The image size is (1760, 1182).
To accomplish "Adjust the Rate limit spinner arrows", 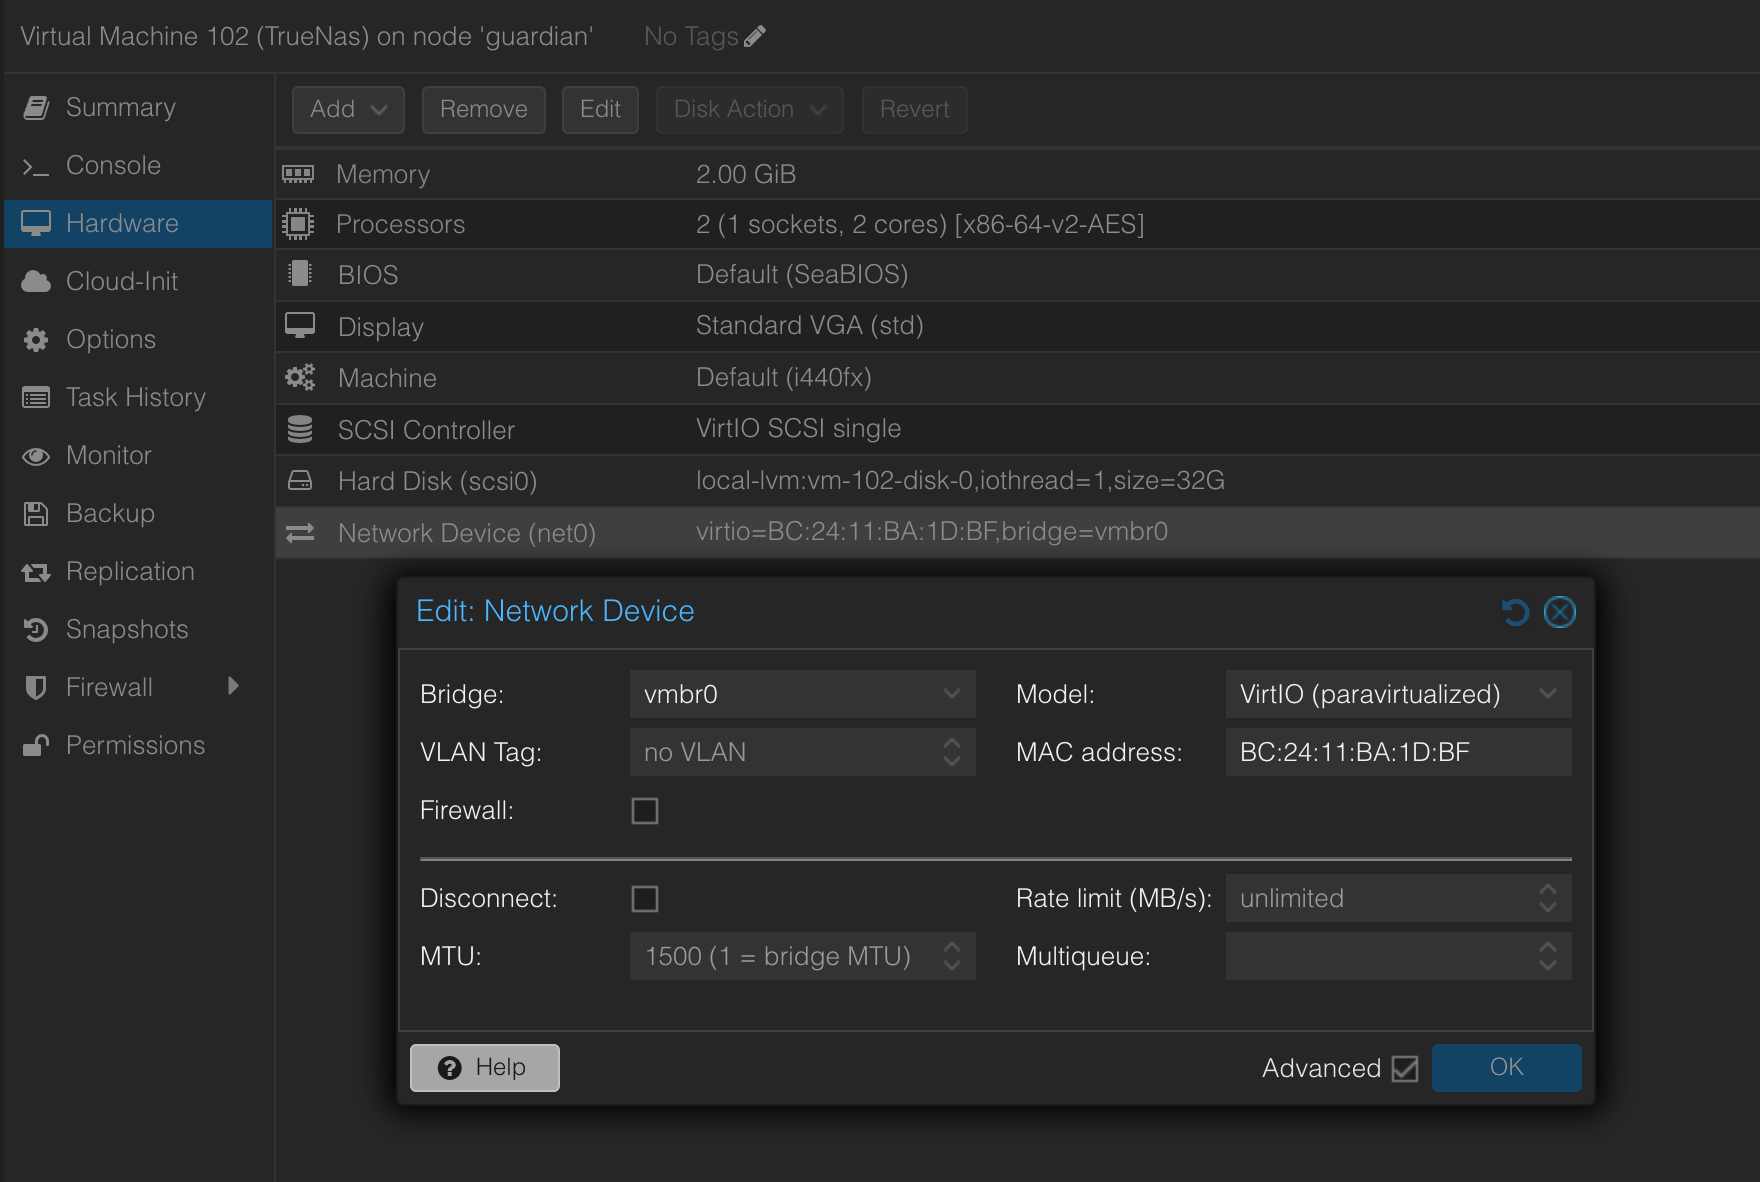I will [x=1548, y=898].
